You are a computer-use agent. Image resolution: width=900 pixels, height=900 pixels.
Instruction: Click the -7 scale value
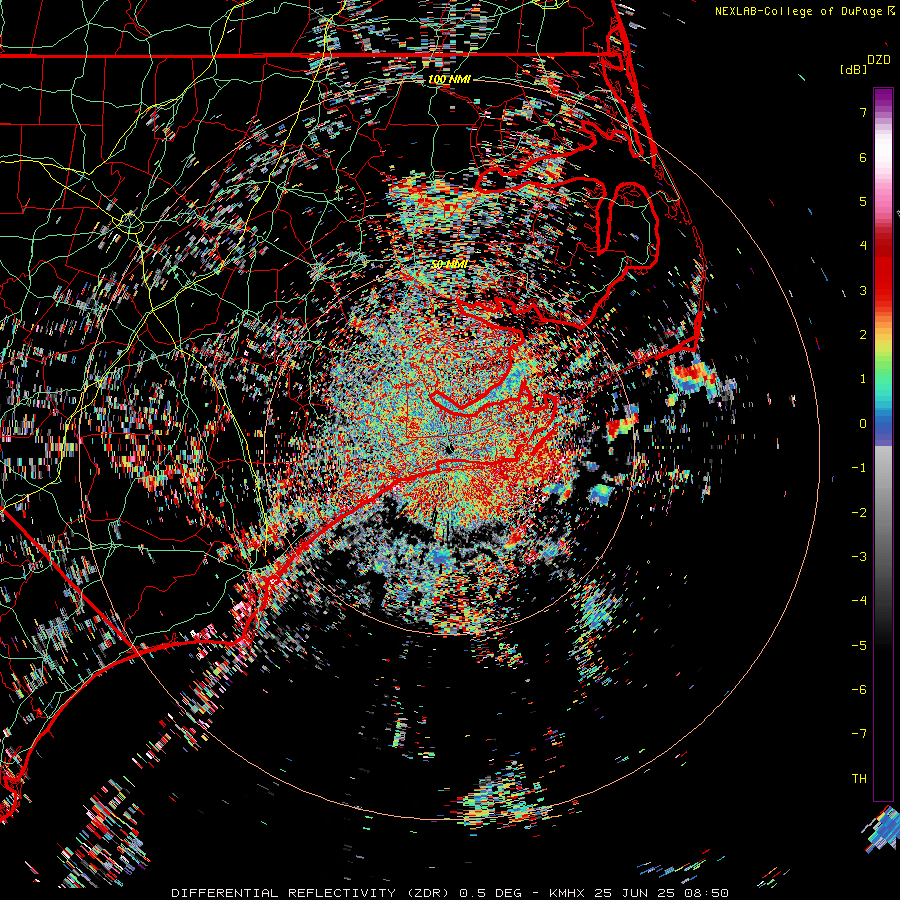click(859, 734)
